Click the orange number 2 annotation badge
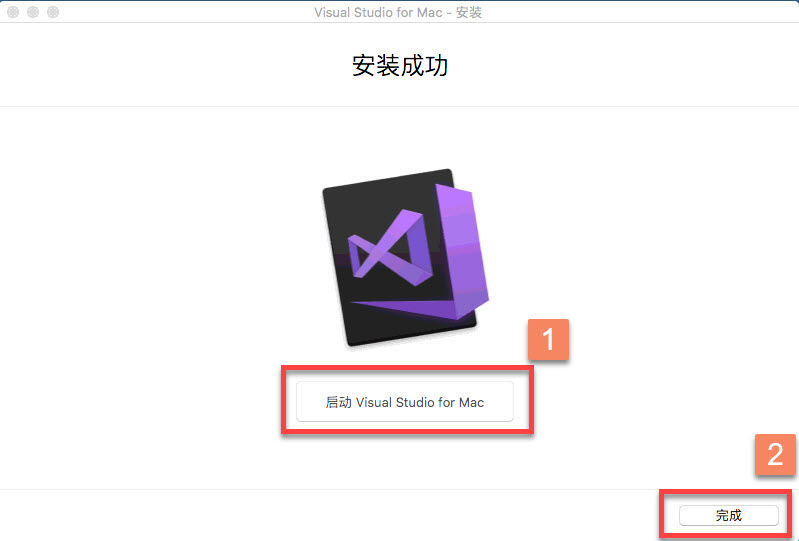This screenshot has height=541, width=799. pos(775,454)
